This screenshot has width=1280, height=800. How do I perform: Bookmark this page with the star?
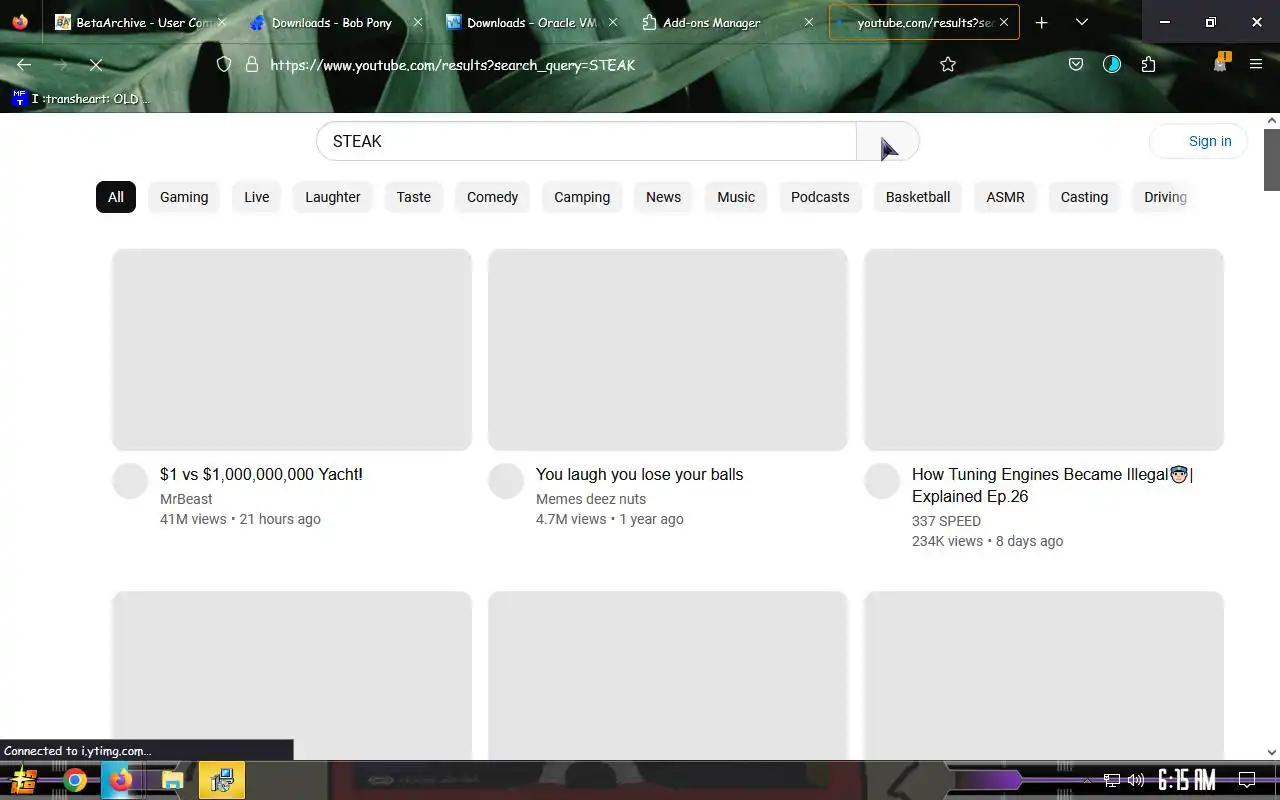click(948, 64)
